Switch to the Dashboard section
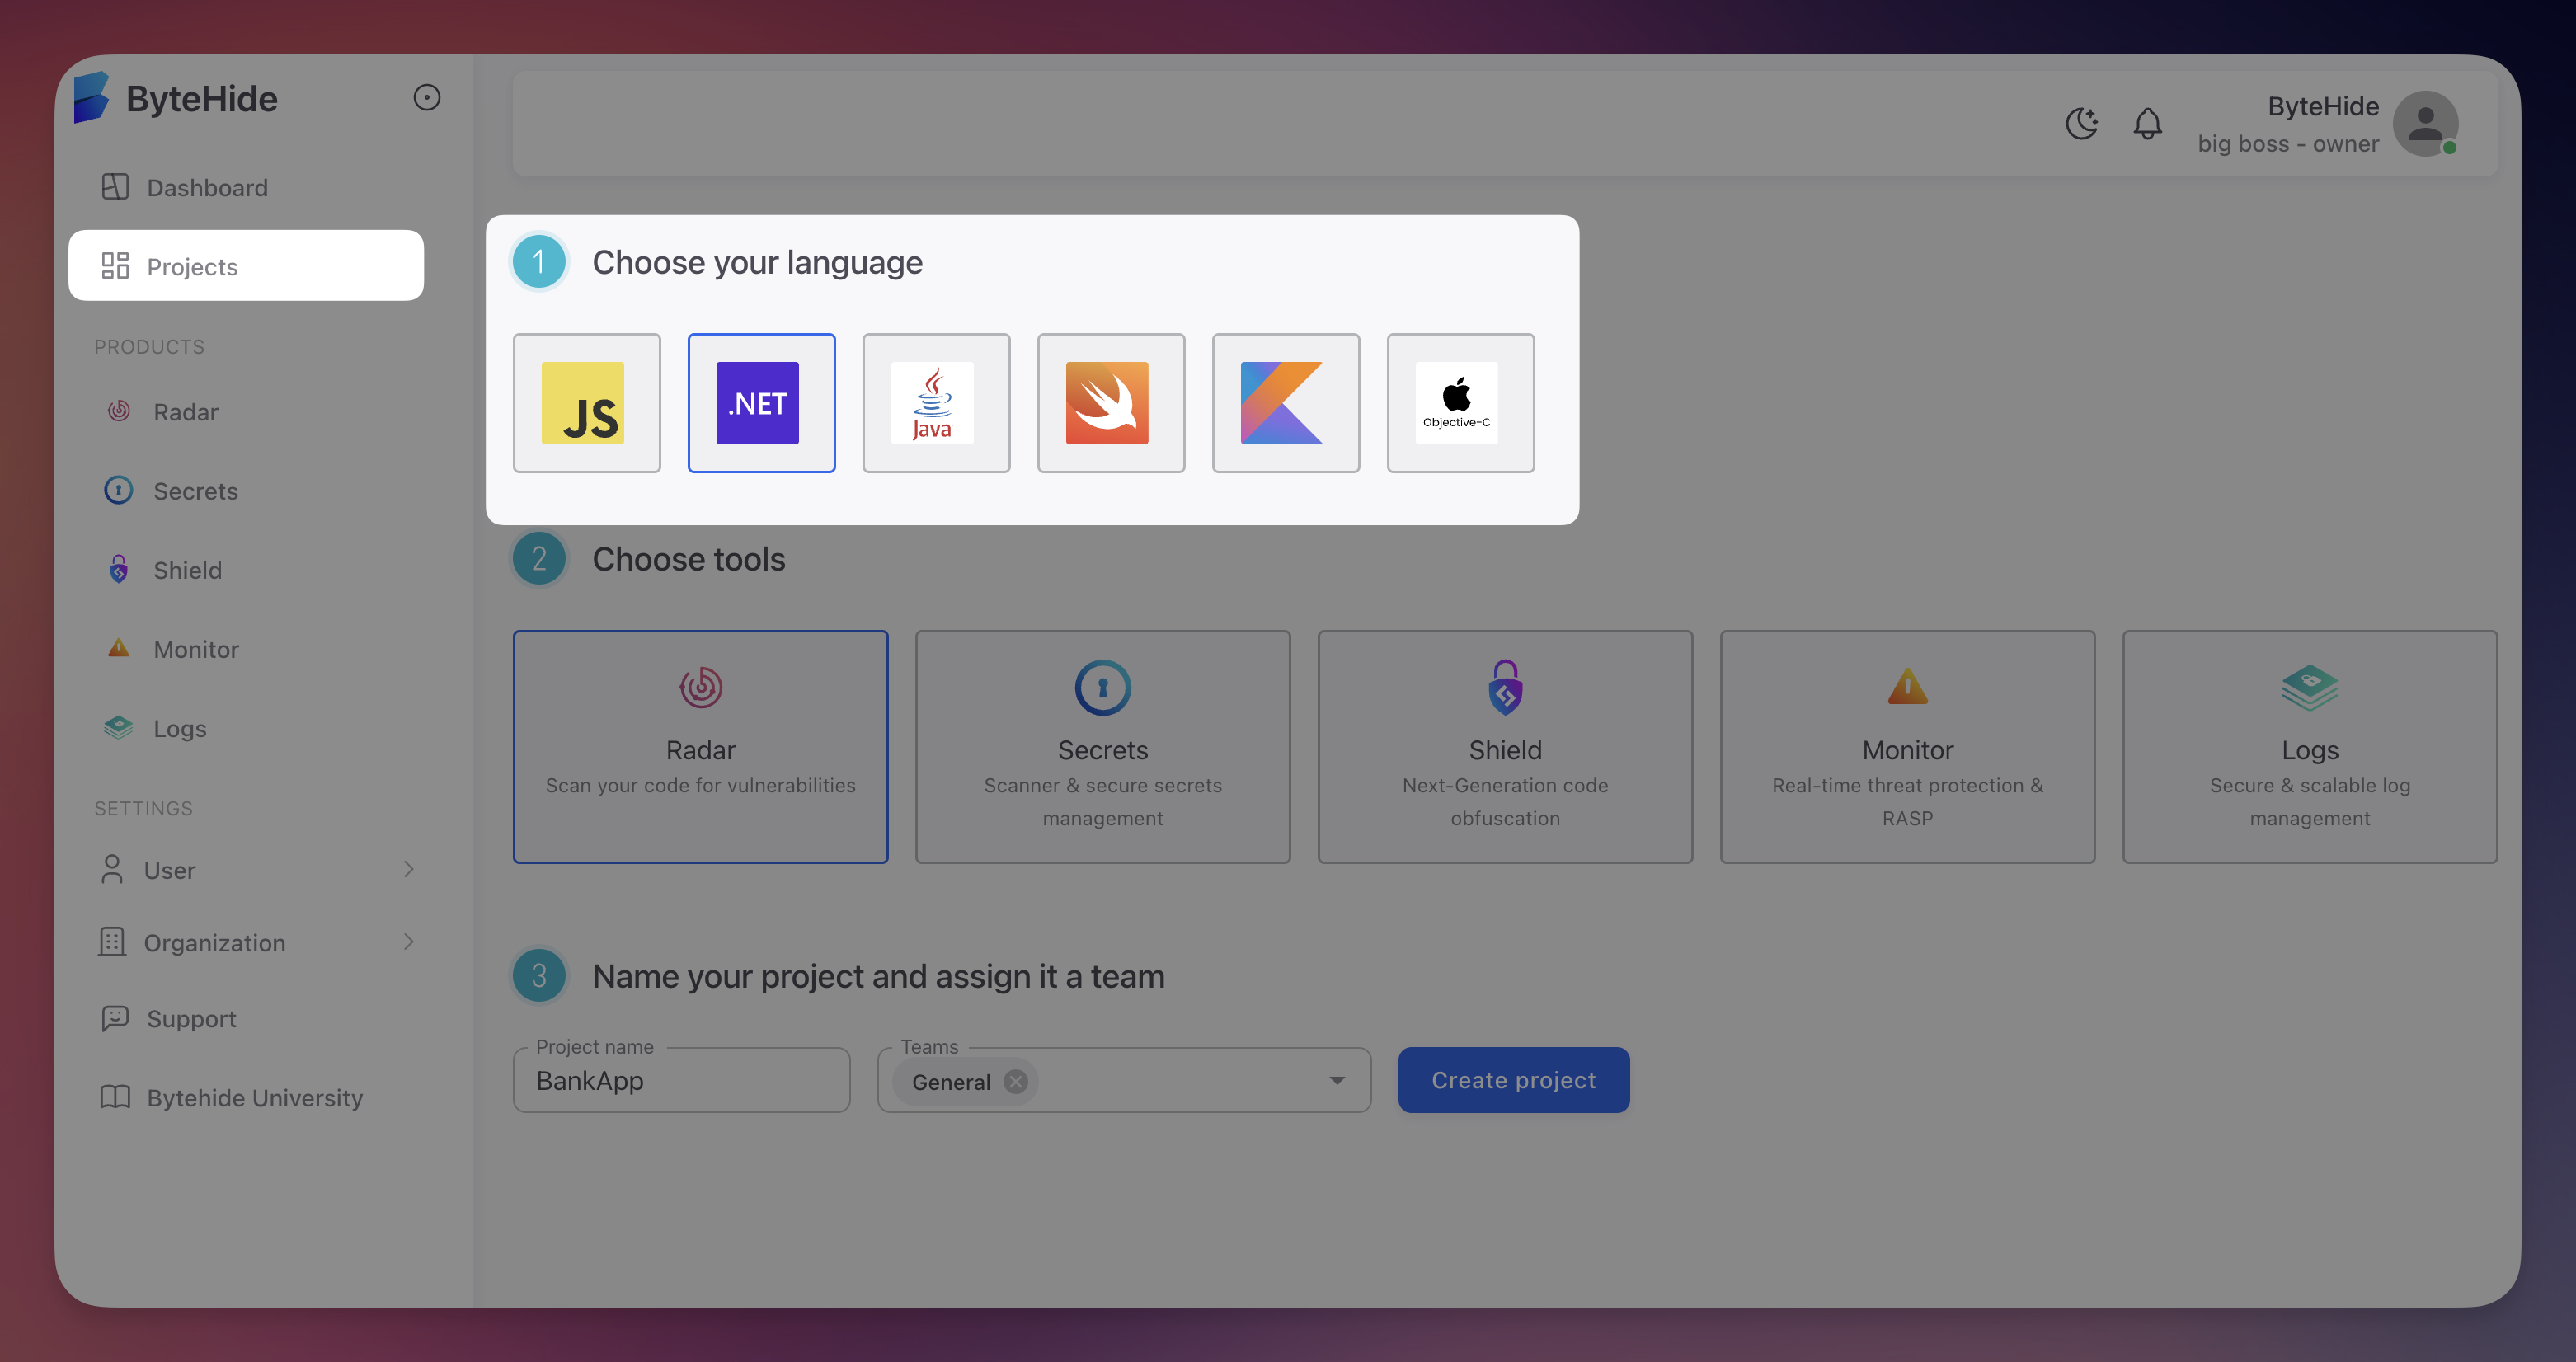The image size is (2576, 1362). (x=207, y=187)
